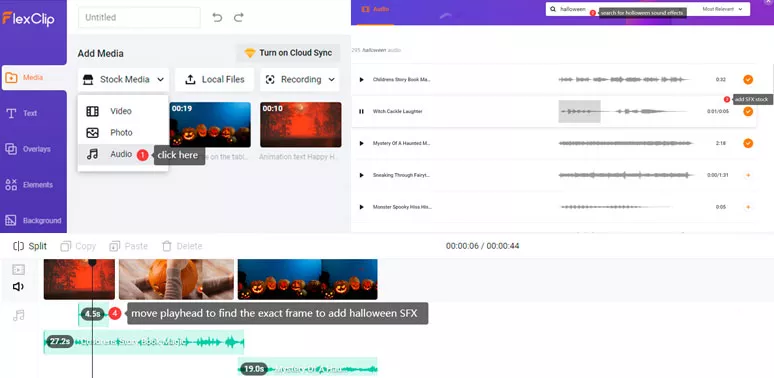Add the Sneaking Through Fairyt... track via plus
The width and height of the screenshot is (774, 378).
coord(748,175)
